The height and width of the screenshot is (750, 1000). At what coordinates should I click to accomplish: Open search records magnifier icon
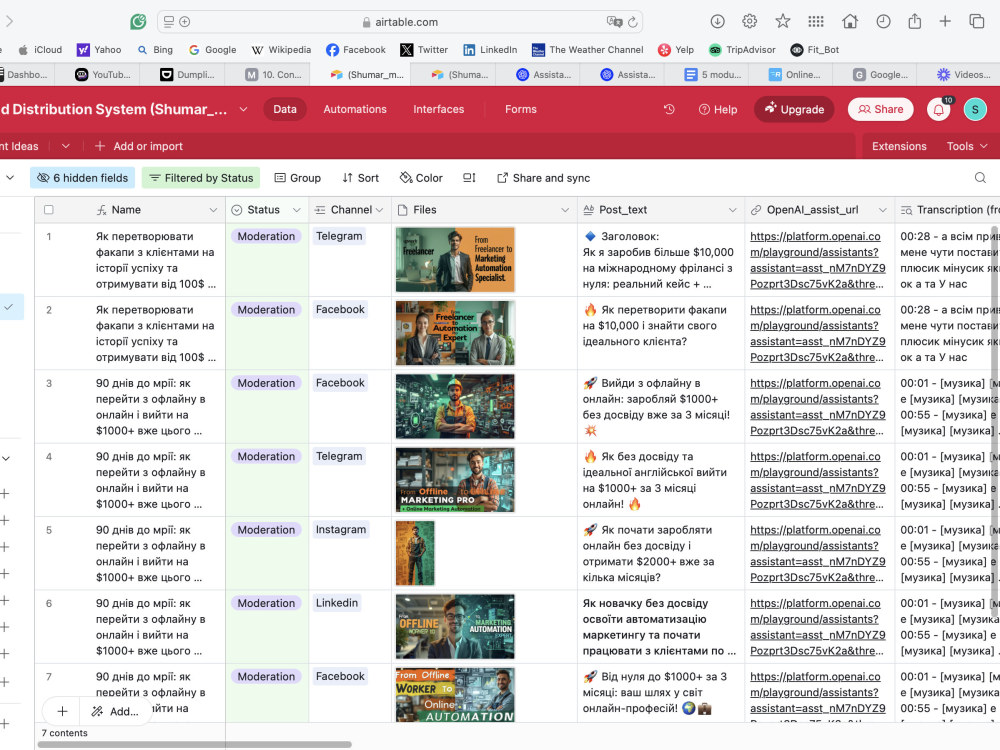(980, 178)
